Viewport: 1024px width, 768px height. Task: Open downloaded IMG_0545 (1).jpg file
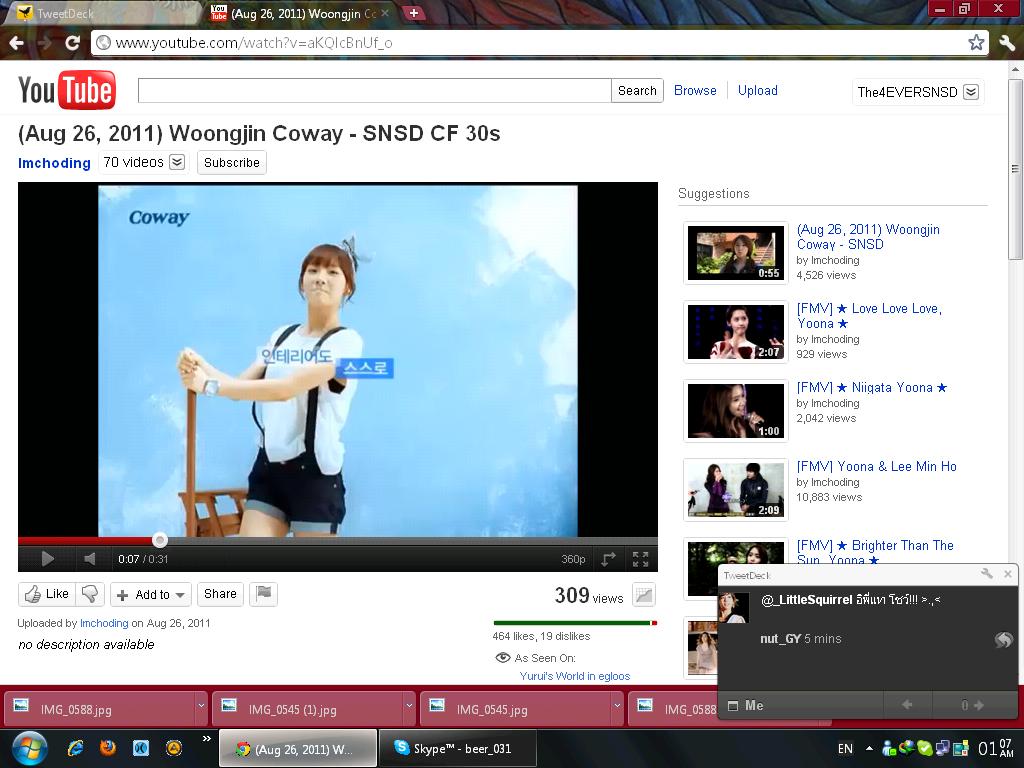308,709
